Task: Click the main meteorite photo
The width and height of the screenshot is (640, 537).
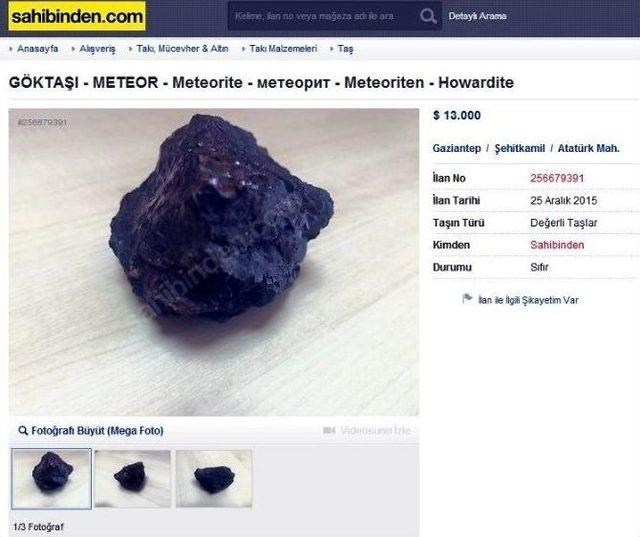Action: (x=214, y=262)
